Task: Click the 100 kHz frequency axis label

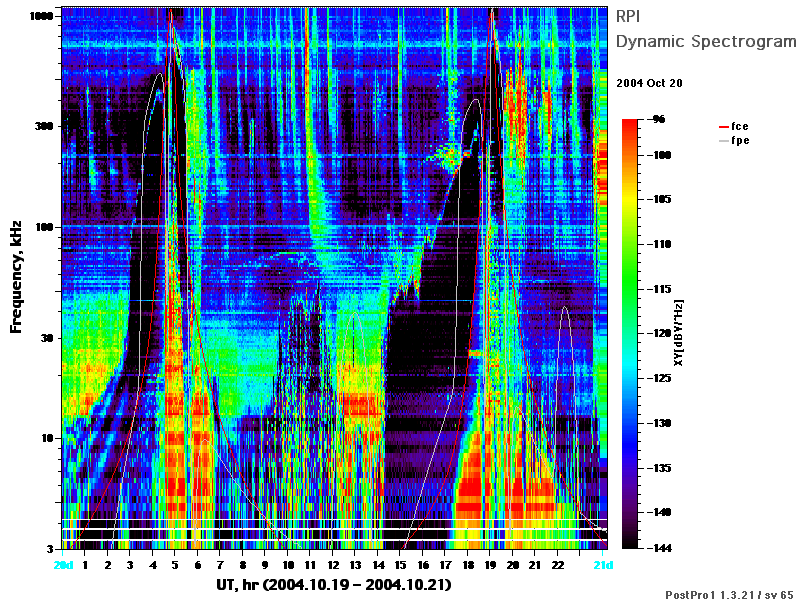Action: pyautogui.click(x=44, y=227)
